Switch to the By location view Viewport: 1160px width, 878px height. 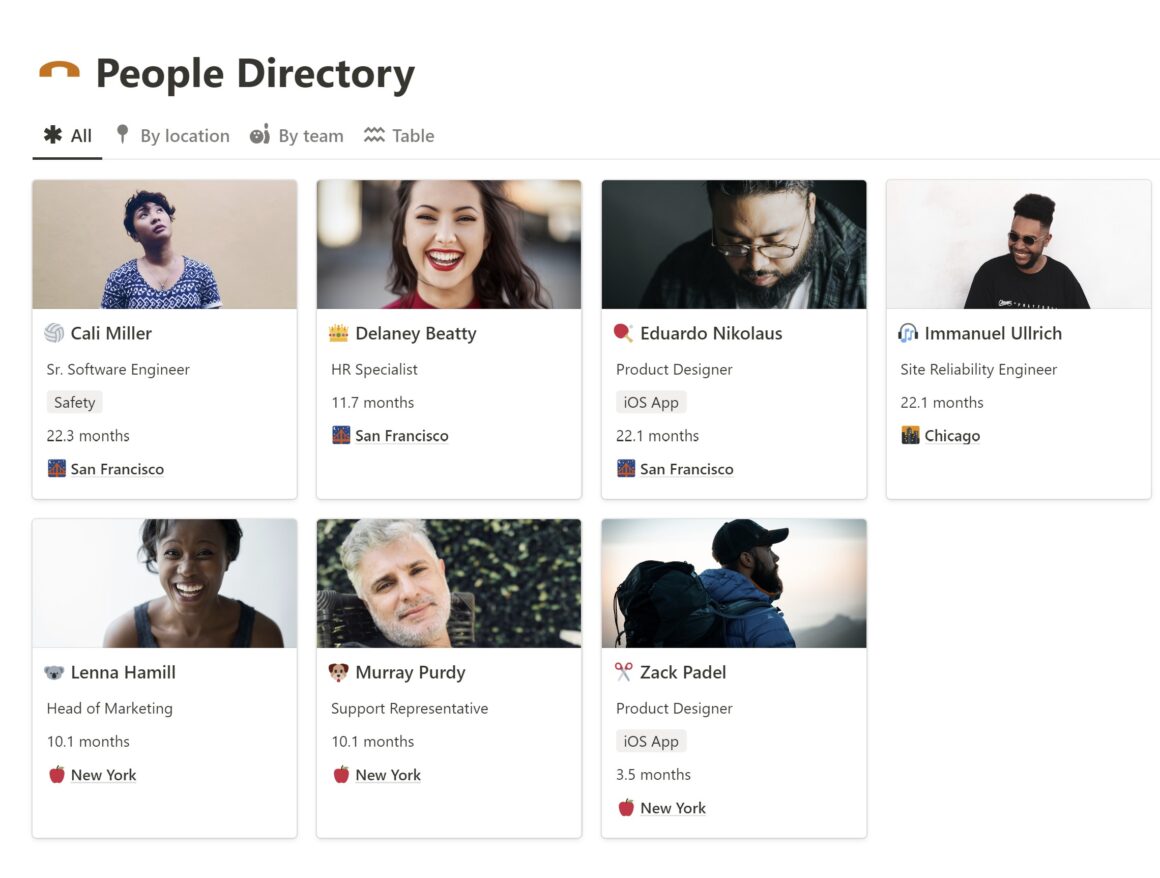172,136
